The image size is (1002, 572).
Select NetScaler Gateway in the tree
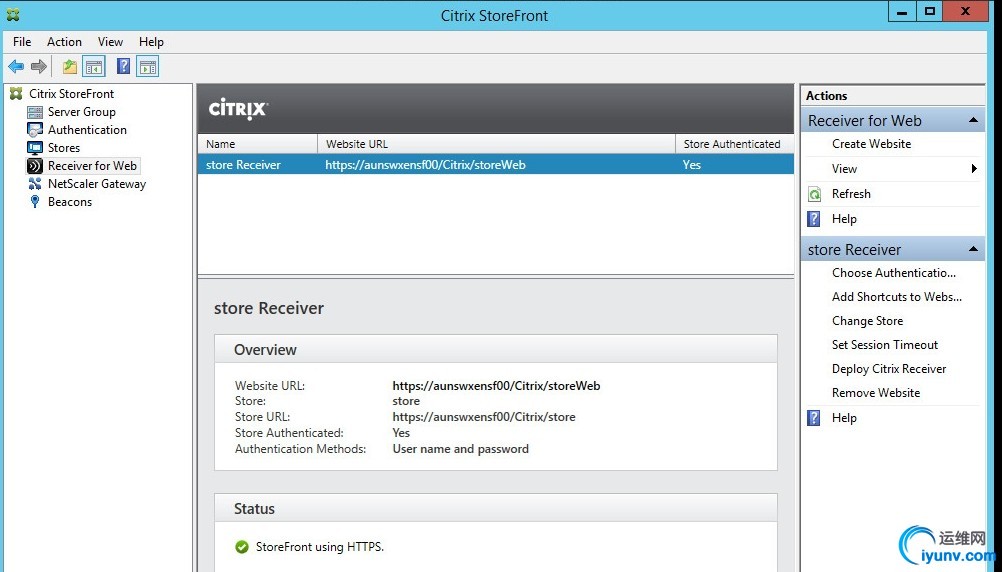[97, 184]
